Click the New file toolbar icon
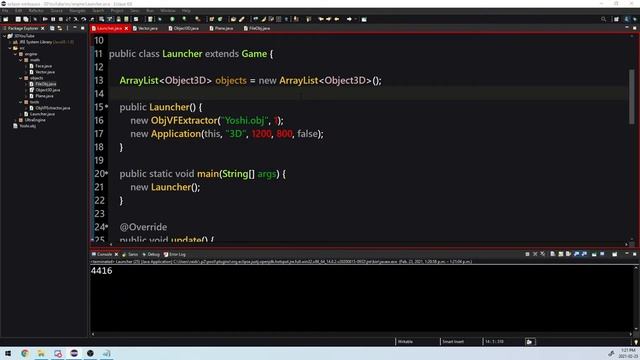The height and width of the screenshot is (360, 640). click(6, 19)
